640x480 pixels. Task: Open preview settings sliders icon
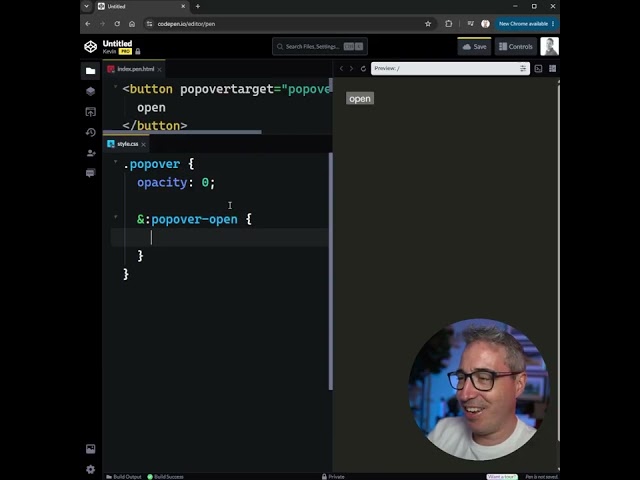pos(523,69)
